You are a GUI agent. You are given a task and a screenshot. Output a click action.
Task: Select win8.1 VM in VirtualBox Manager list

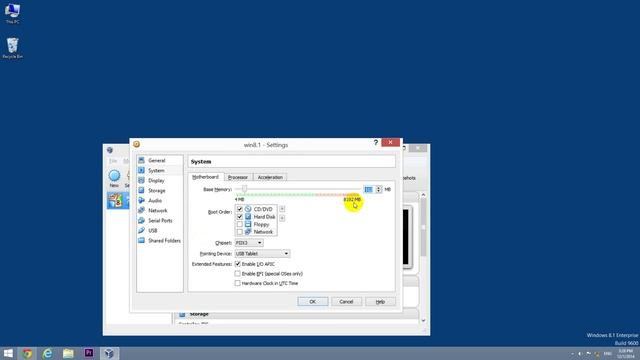tap(118, 200)
